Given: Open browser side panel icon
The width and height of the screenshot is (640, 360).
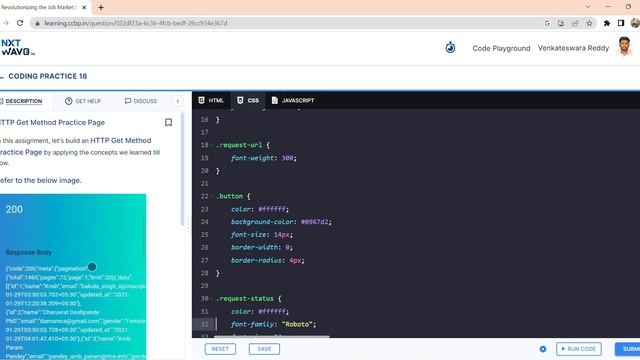Looking at the screenshot, I should click(621, 23).
